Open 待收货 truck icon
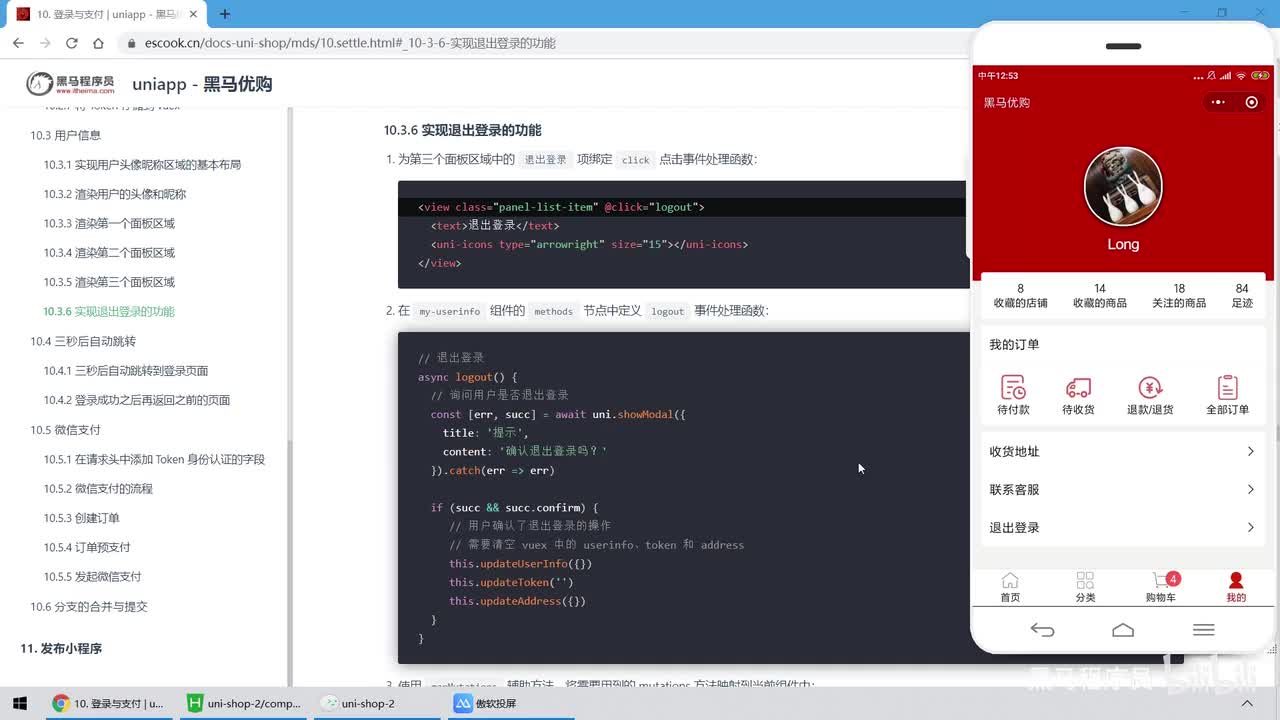Image resolution: width=1280 pixels, height=720 pixels. (1078, 395)
